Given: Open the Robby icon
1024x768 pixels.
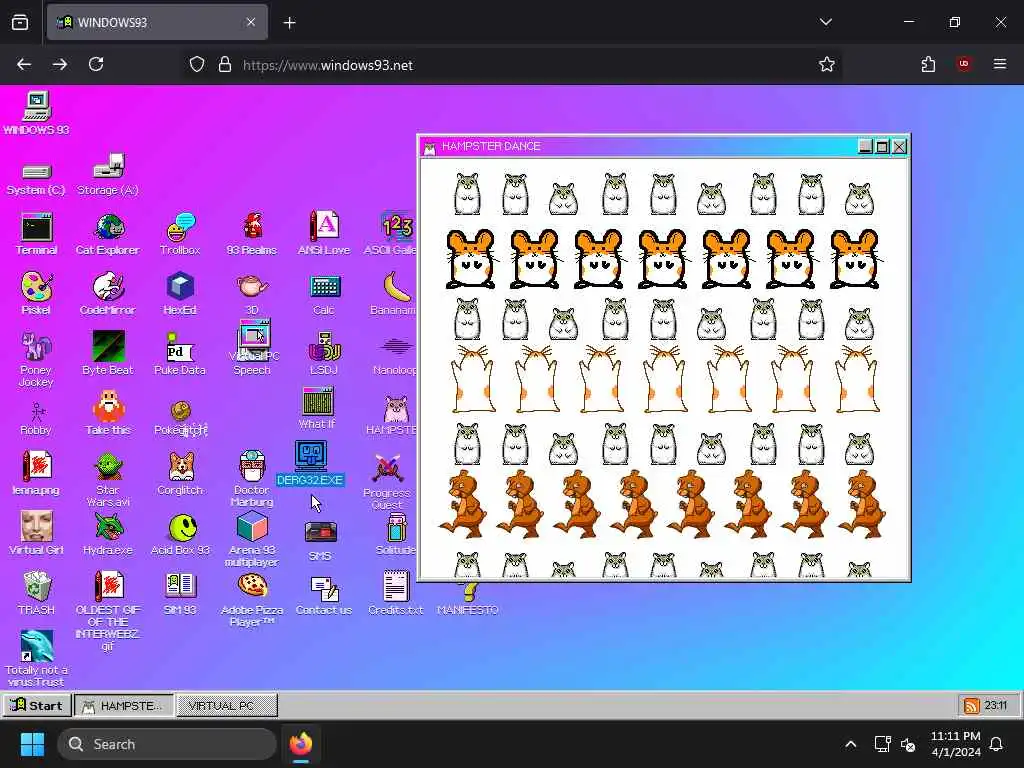Looking at the screenshot, I should [36, 418].
